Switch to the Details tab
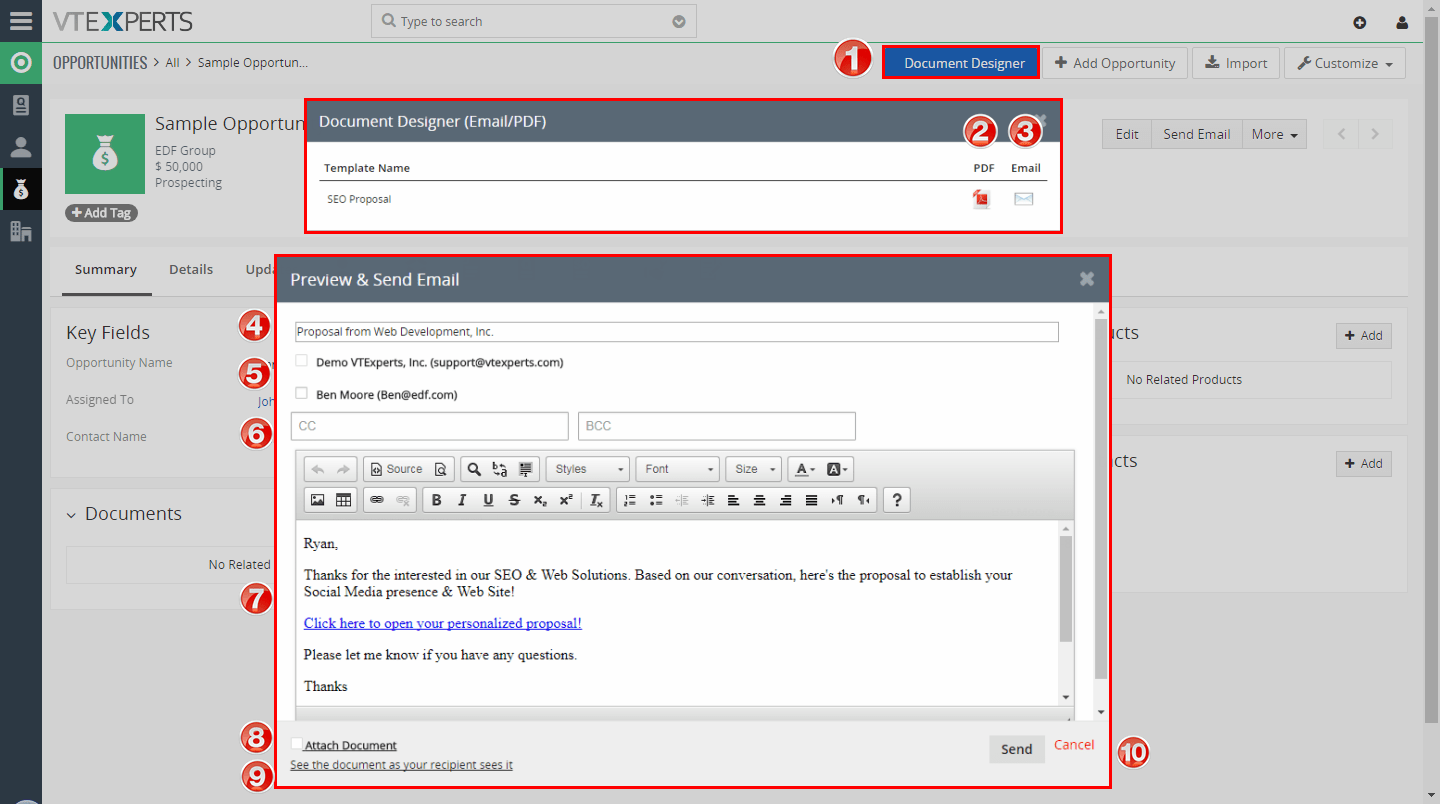This screenshot has height=804, width=1440. tap(190, 269)
